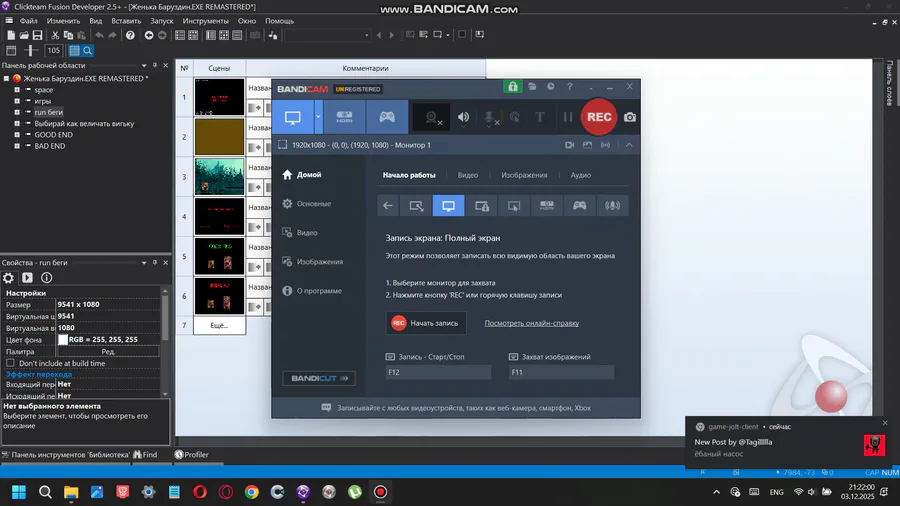Expand the space tree item

click(17, 89)
